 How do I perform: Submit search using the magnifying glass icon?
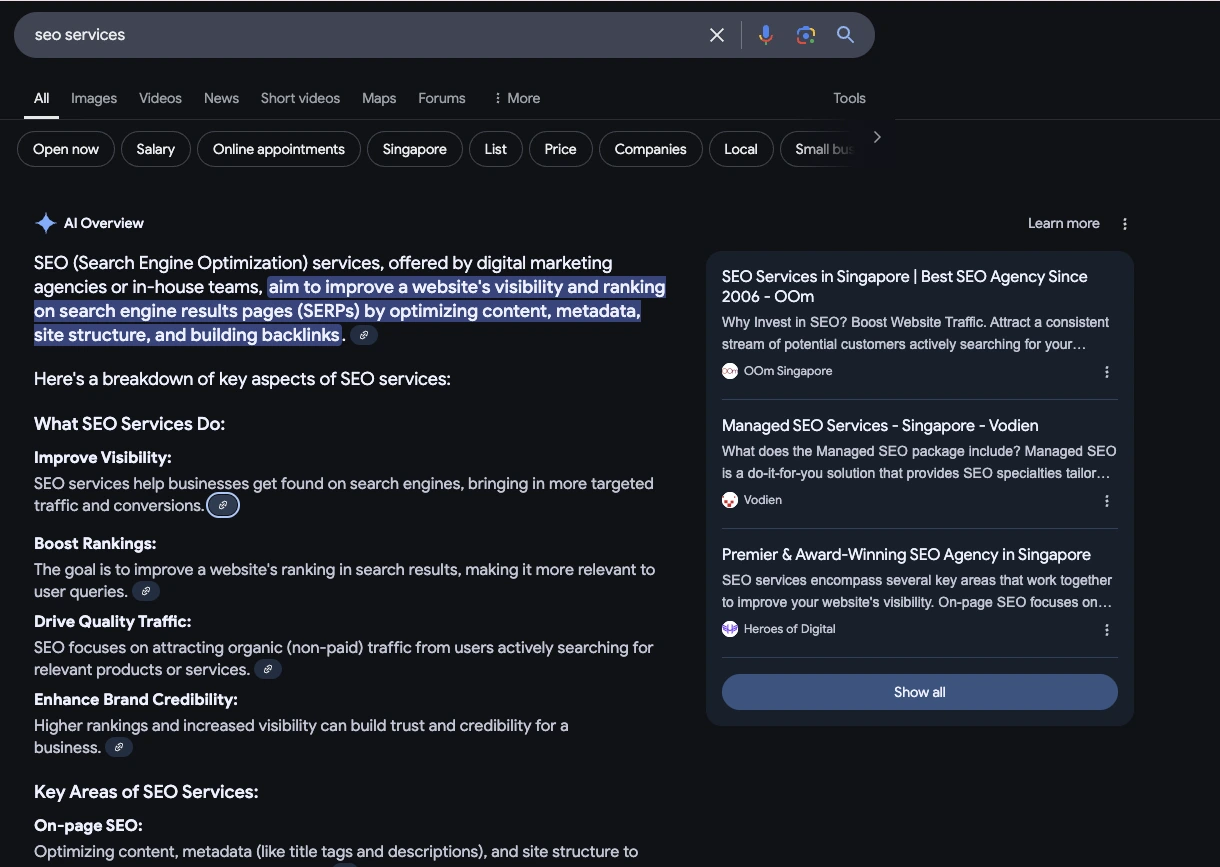coord(846,35)
